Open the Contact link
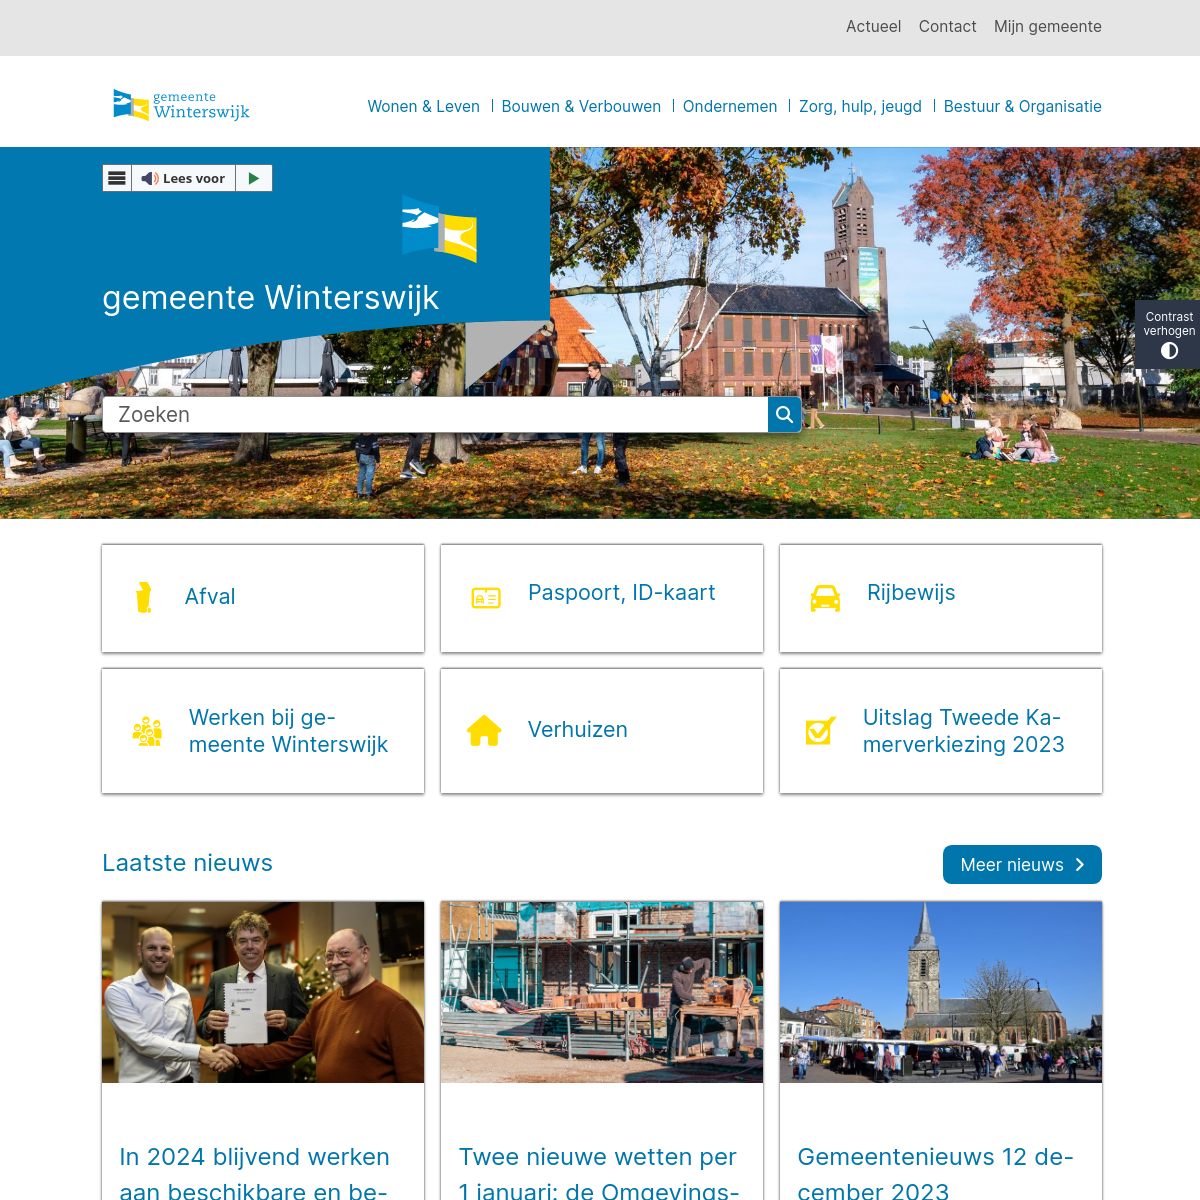This screenshot has width=1200, height=1200. [x=947, y=27]
